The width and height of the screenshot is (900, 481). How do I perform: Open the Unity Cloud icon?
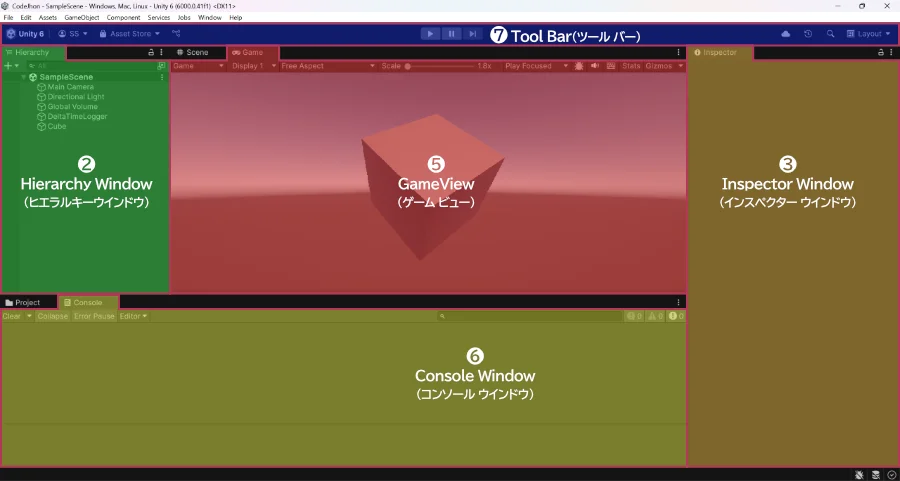(x=786, y=34)
